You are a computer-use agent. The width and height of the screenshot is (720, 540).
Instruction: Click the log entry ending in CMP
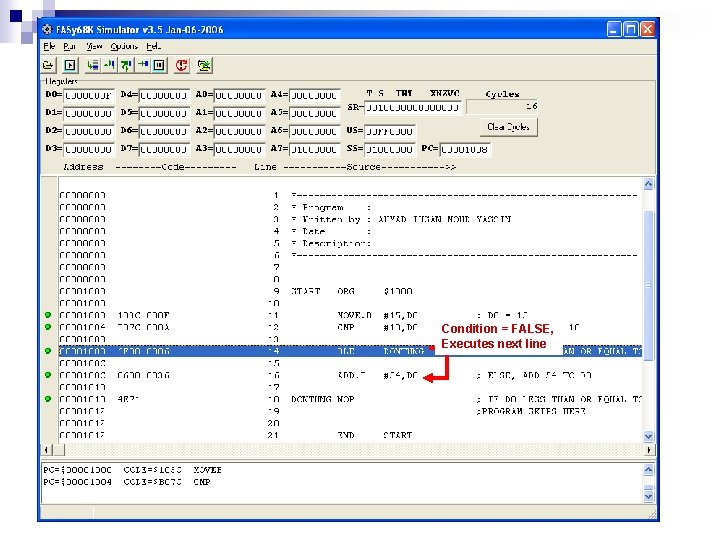click(127, 482)
